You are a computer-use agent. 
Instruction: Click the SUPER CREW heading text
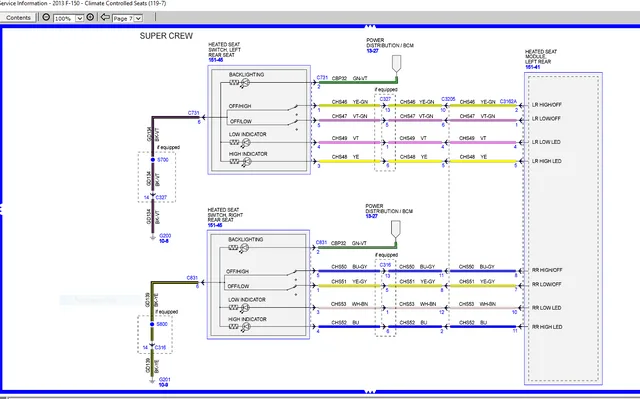166,36
